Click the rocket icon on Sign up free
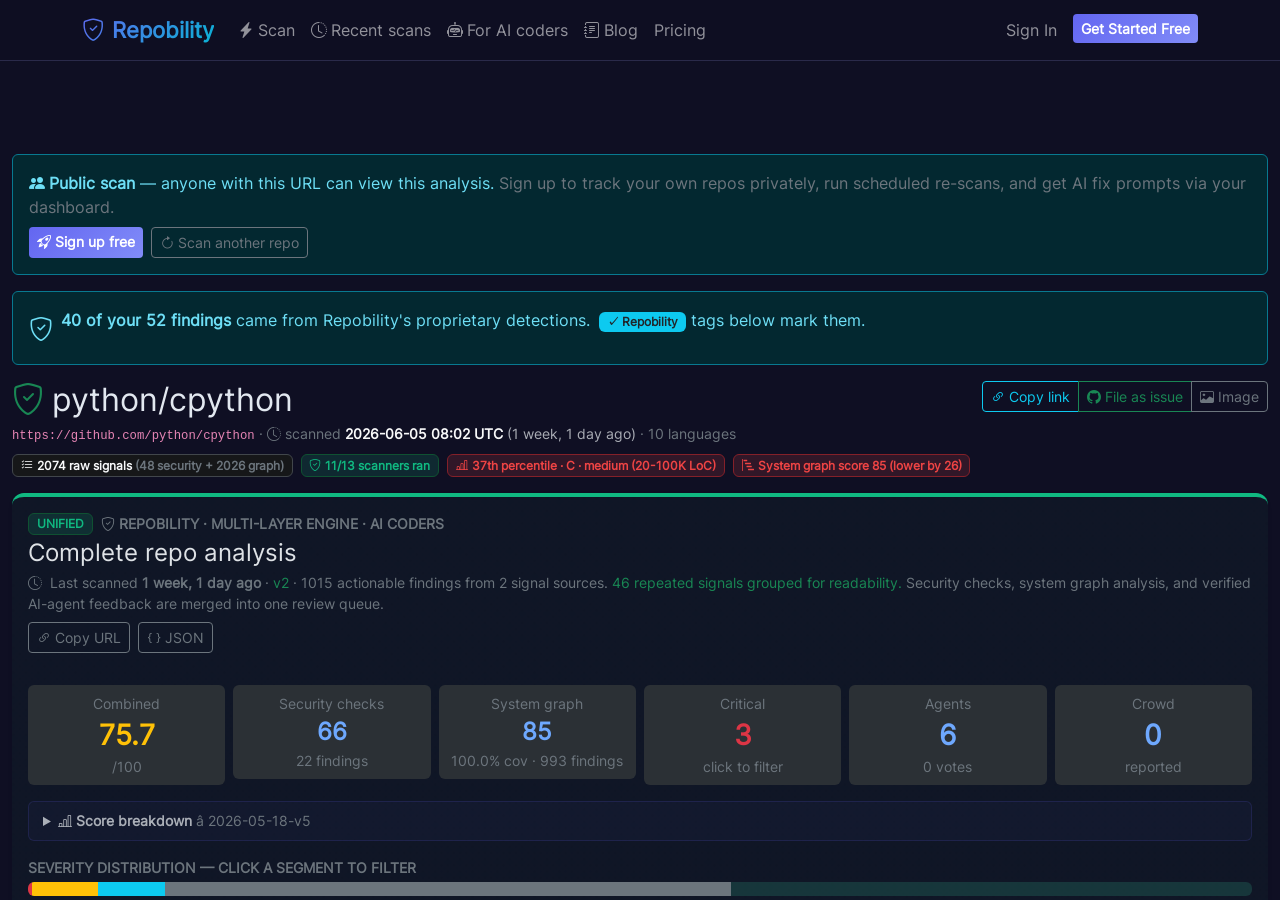 [x=44, y=242]
